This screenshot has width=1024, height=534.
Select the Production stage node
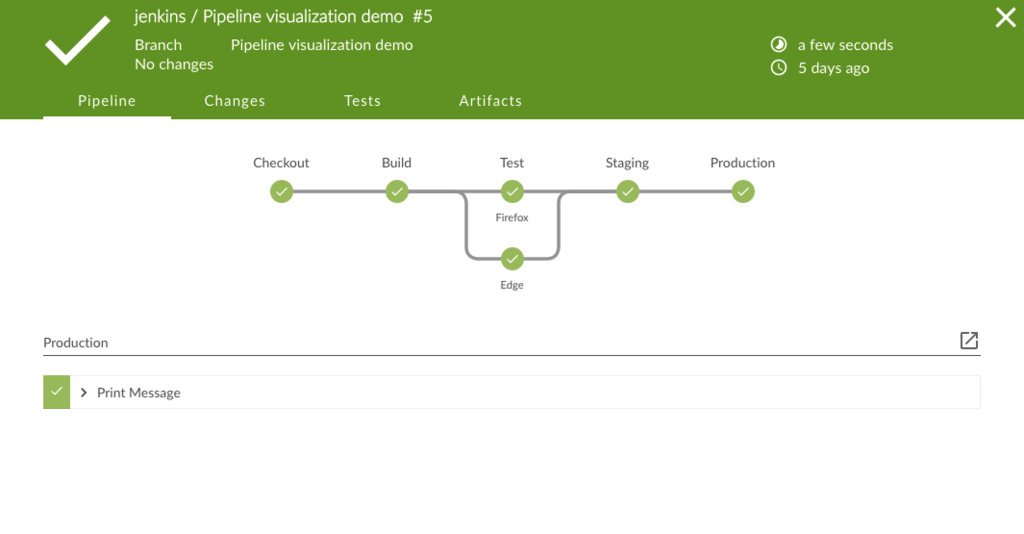click(742, 191)
